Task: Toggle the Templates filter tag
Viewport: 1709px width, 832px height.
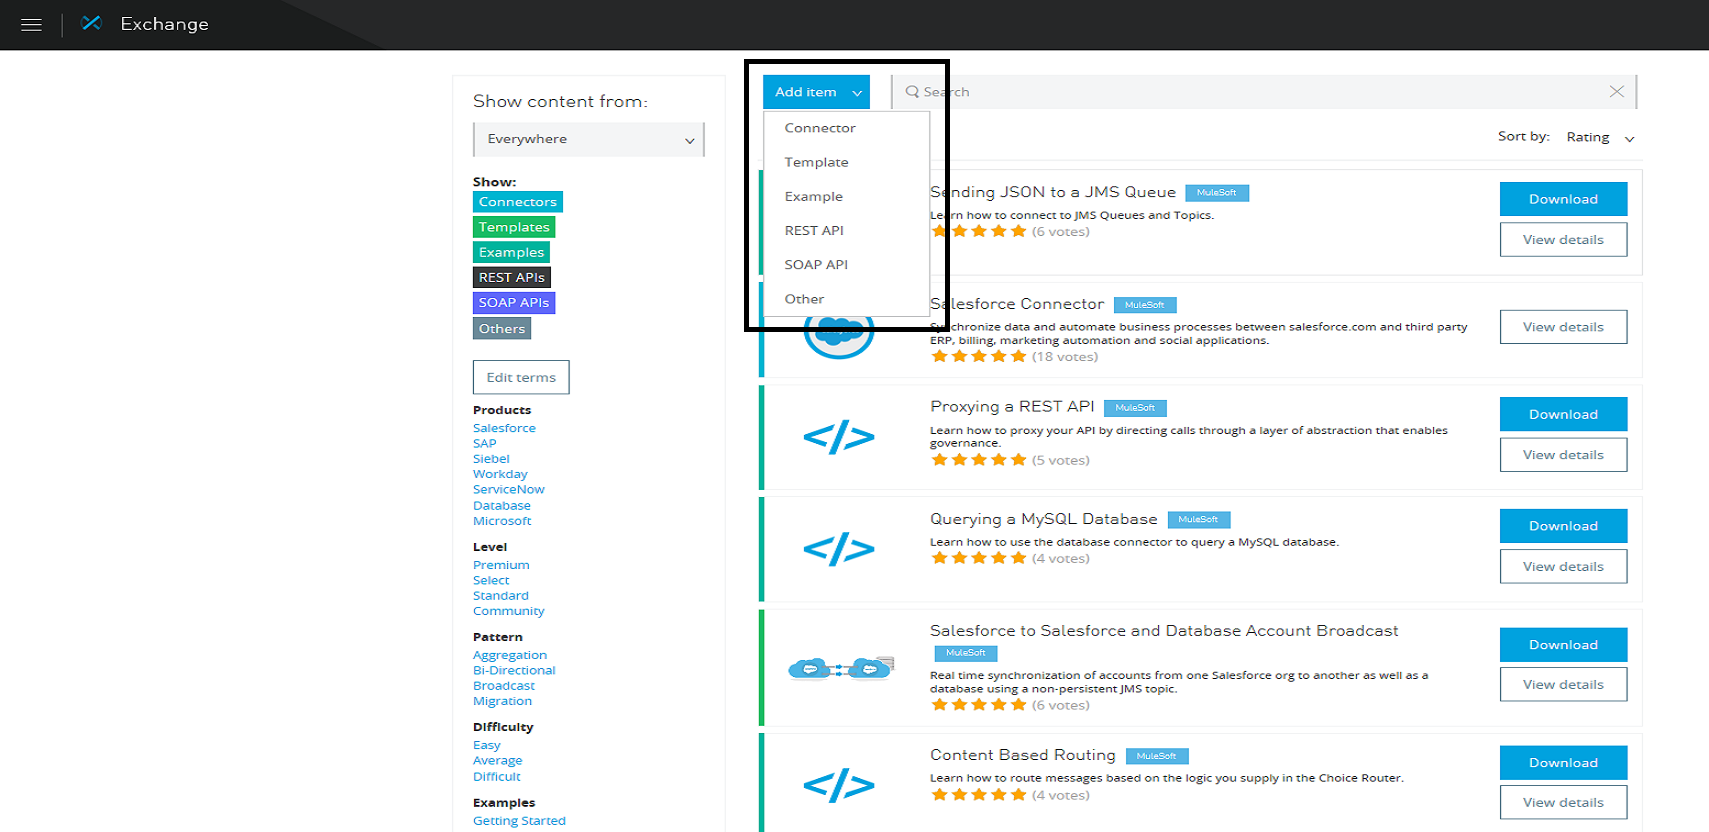Action: coord(514,227)
